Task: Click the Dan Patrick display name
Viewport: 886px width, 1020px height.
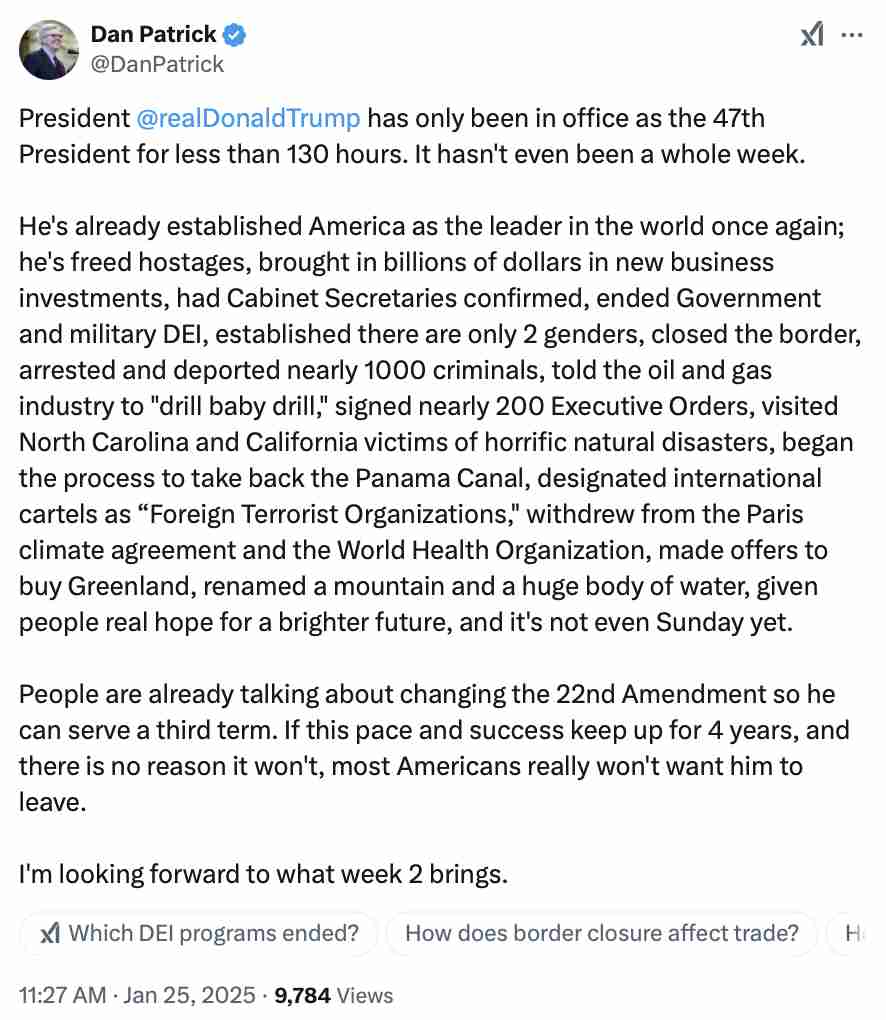Action: point(154,35)
